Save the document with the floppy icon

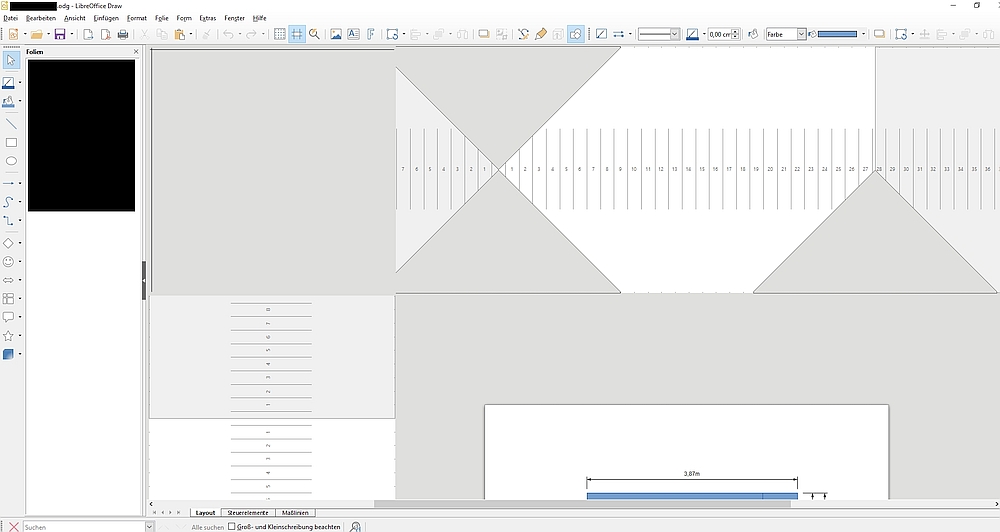[60, 34]
